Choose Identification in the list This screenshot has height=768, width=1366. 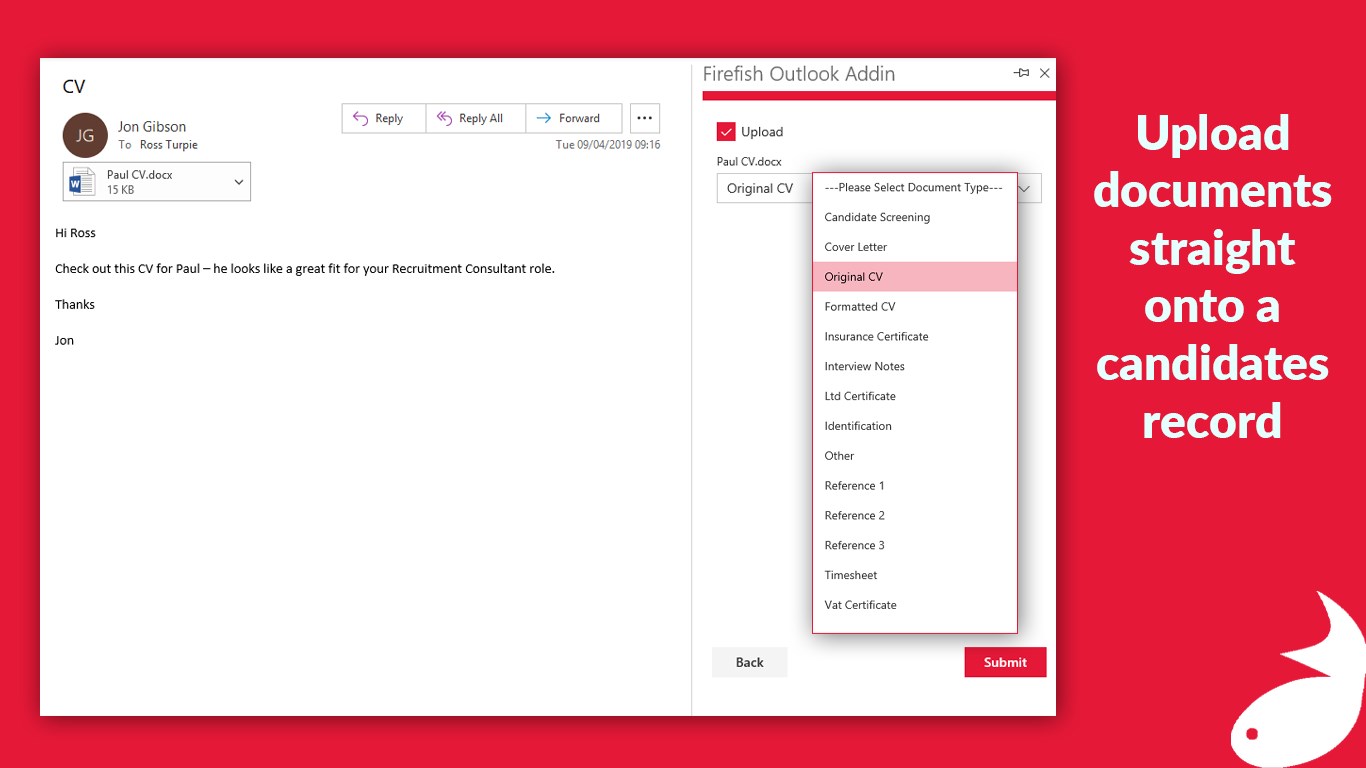915,426
